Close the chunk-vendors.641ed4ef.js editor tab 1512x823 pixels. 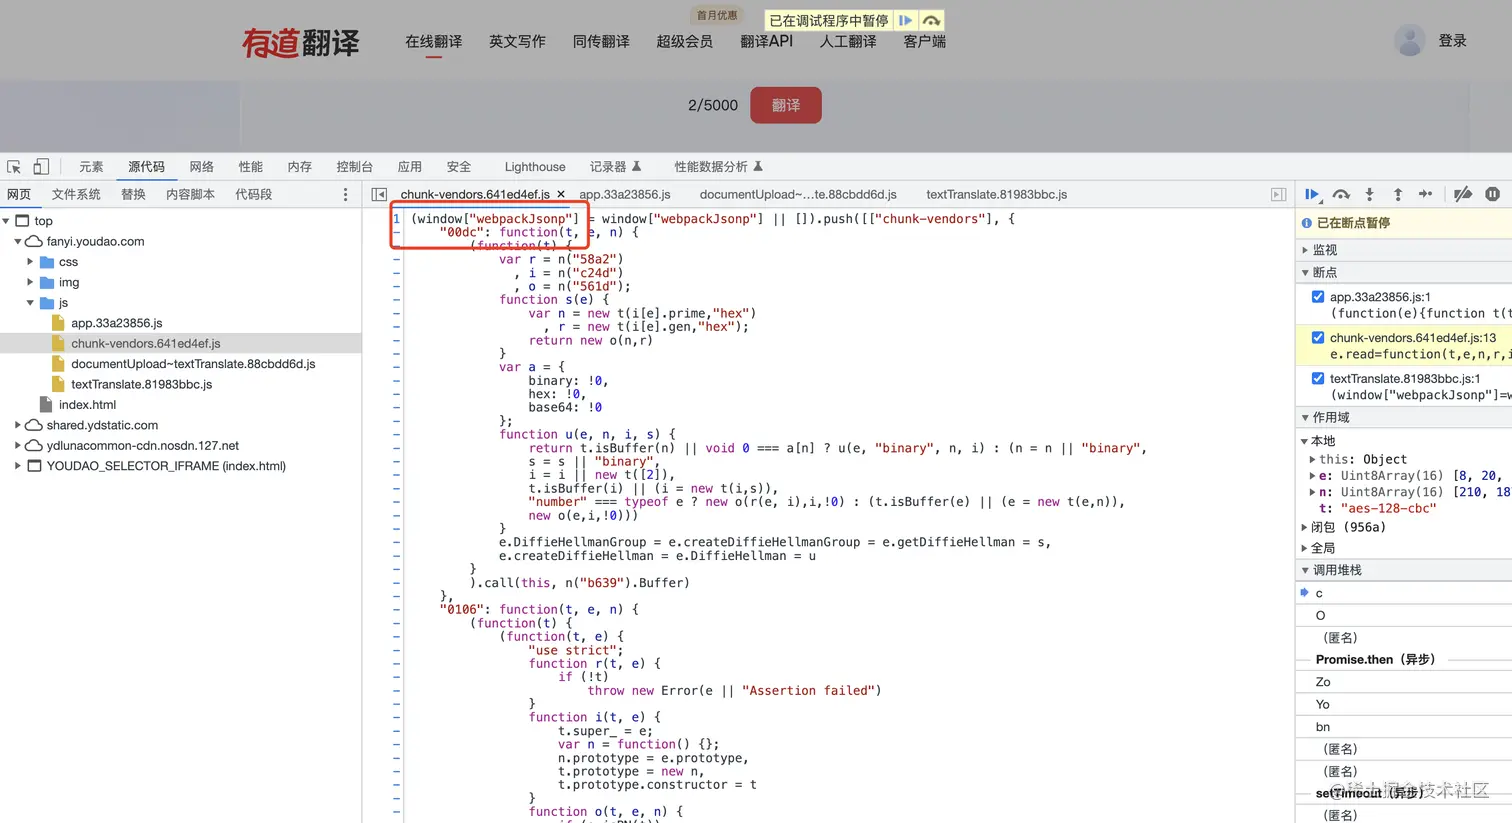point(561,194)
